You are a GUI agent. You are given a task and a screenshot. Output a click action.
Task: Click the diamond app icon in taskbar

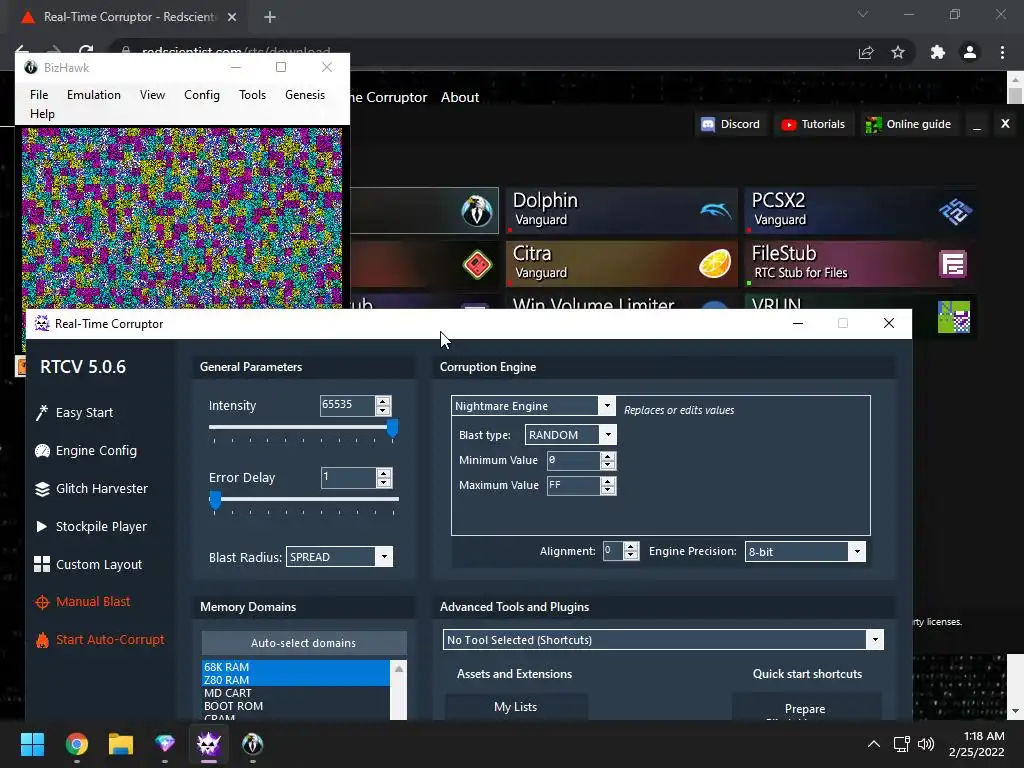click(x=165, y=744)
